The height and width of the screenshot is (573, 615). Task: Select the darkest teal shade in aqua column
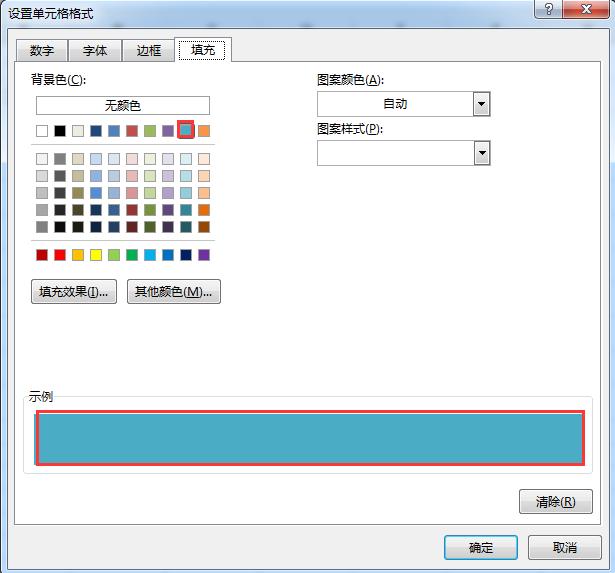pyautogui.click(x=186, y=227)
